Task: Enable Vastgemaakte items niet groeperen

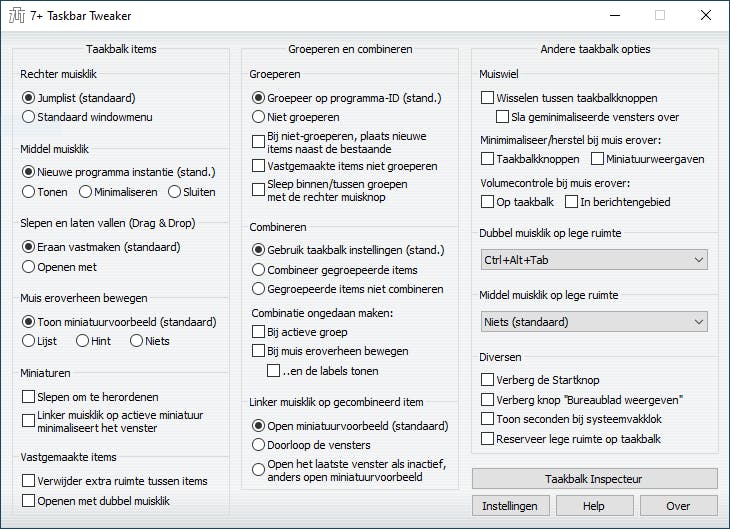Action: click(259, 165)
